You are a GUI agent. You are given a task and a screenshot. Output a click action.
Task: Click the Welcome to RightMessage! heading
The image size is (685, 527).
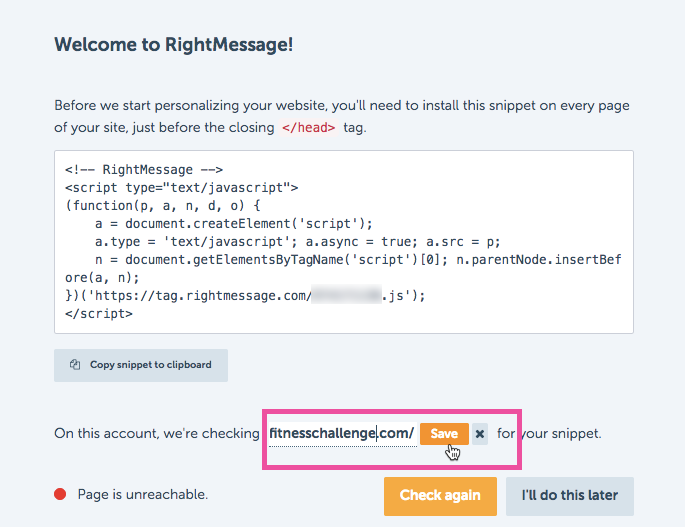[173, 45]
